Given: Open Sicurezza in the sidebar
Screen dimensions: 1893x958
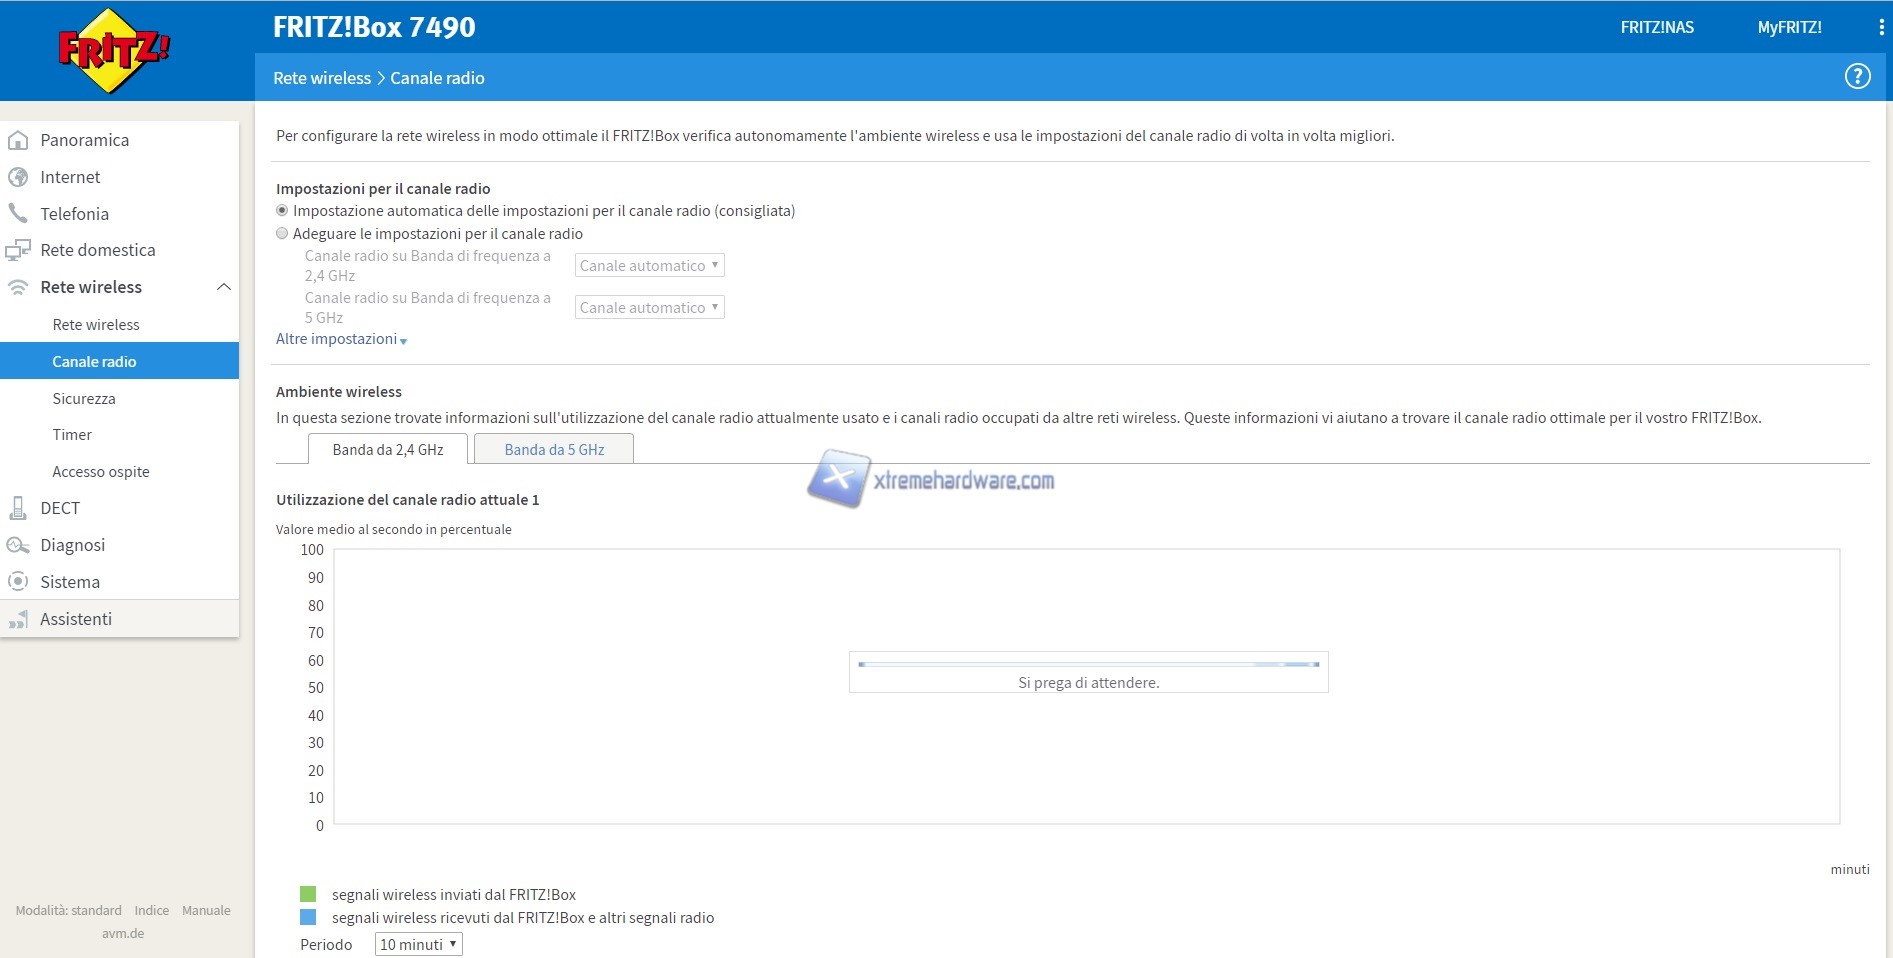Looking at the screenshot, I should 84,398.
